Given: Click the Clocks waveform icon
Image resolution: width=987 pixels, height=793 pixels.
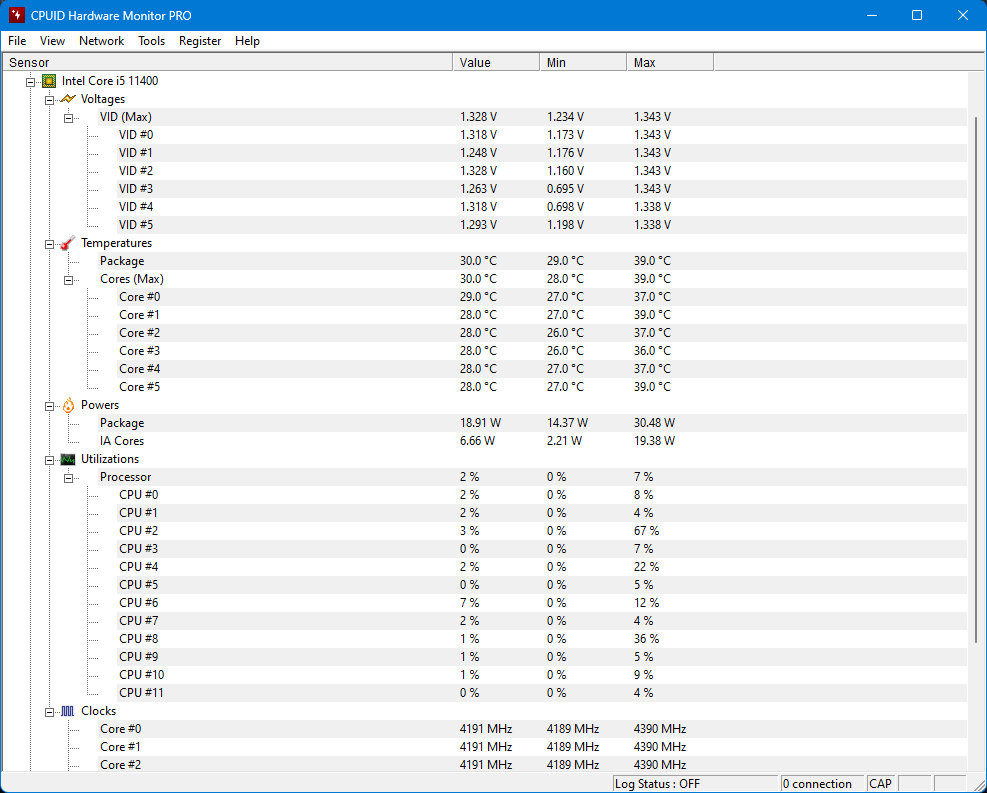Looking at the screenshot, I should 68,711.
